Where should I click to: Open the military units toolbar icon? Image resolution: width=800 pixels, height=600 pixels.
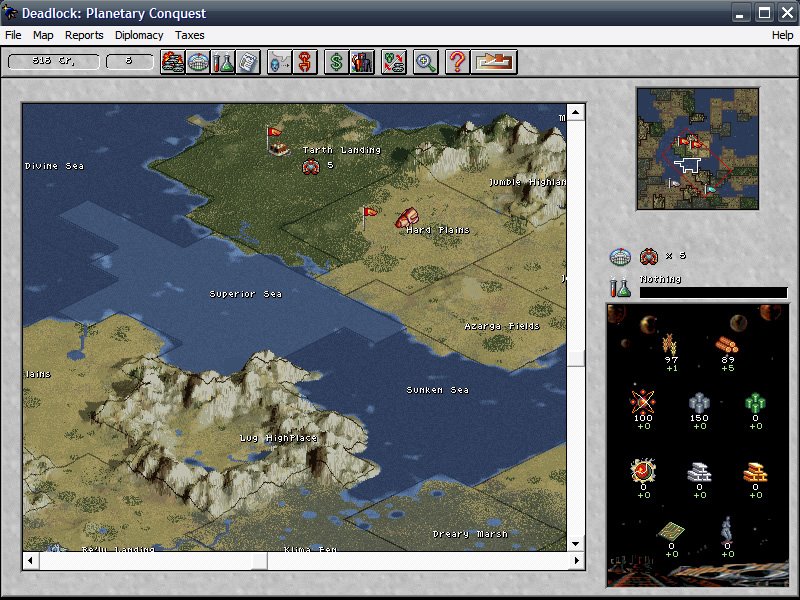[x=173, y=62]
